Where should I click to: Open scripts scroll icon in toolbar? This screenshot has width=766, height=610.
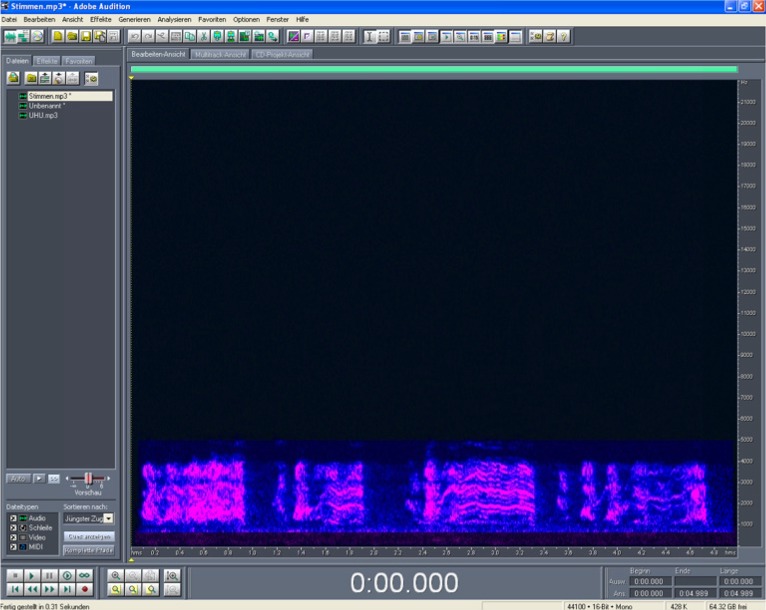pos(550,37)
